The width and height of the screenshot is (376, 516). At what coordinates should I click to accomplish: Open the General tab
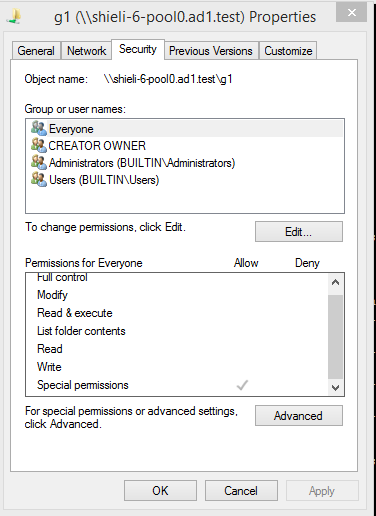click(36, 51)
